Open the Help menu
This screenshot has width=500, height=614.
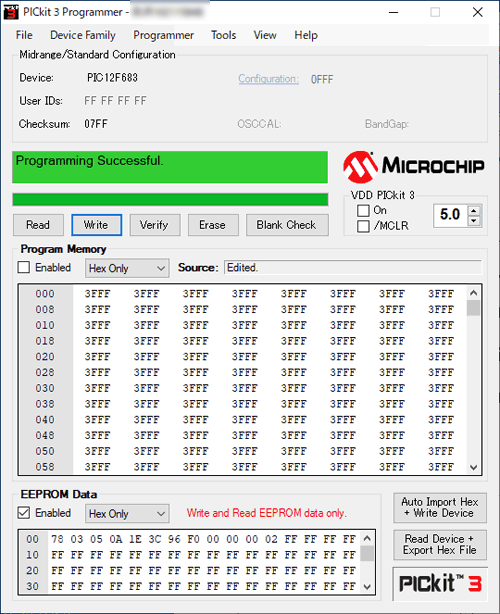click(306, 35)
